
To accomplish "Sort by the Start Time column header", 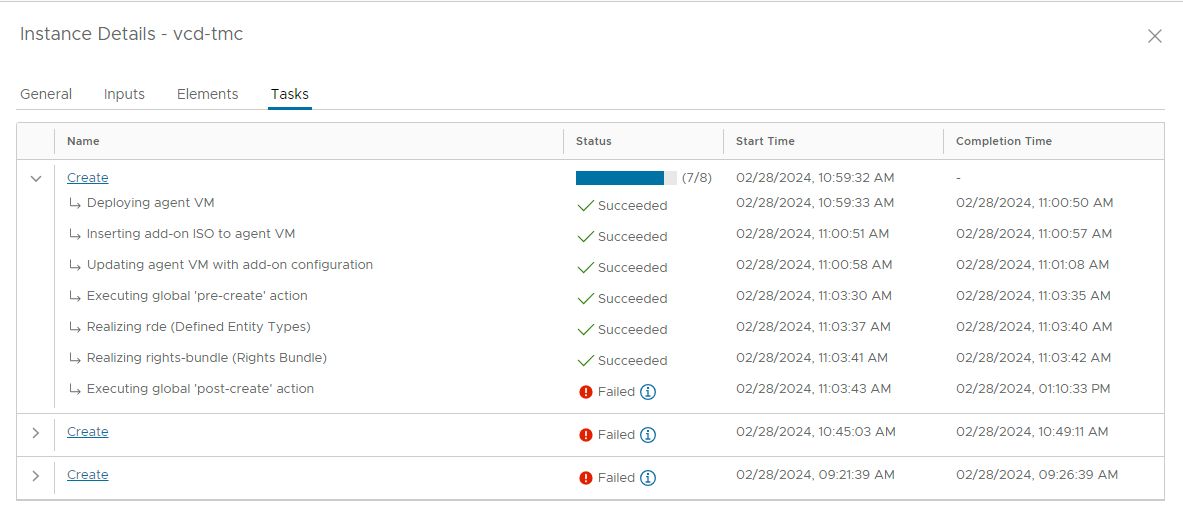I will coord(765,141).
